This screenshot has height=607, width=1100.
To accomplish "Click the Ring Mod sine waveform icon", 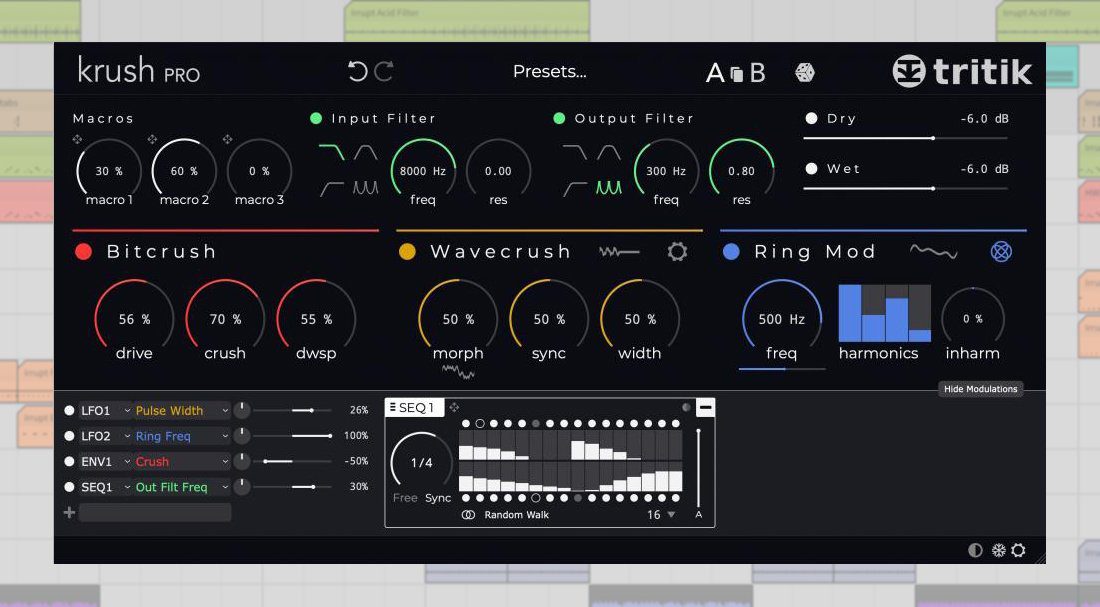I will tap(933, 251).
